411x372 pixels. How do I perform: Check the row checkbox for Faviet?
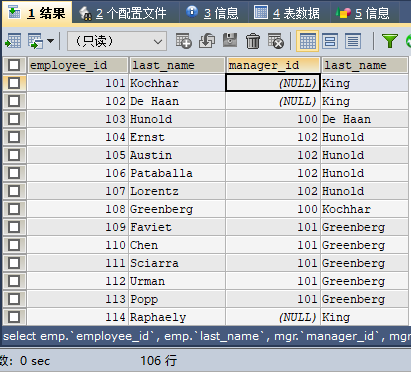(x=14, y=227)
